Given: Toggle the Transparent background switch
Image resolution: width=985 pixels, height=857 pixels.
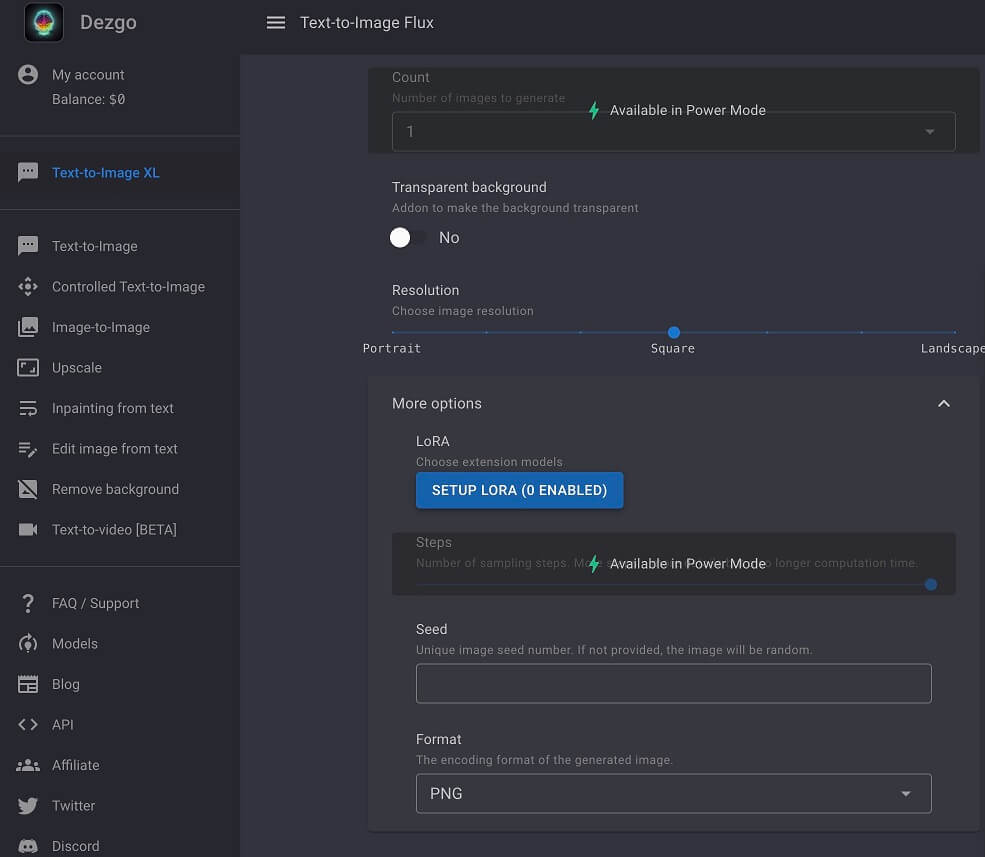Looking at the screenshot, I should 408,238.
